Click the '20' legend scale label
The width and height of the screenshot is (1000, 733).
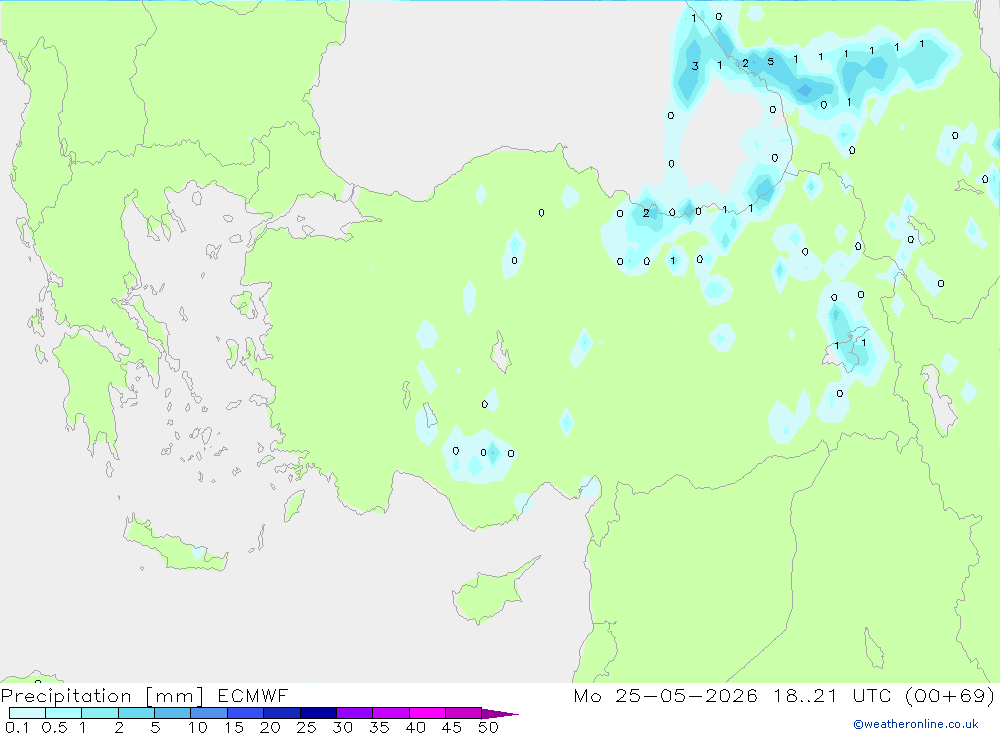270,727
